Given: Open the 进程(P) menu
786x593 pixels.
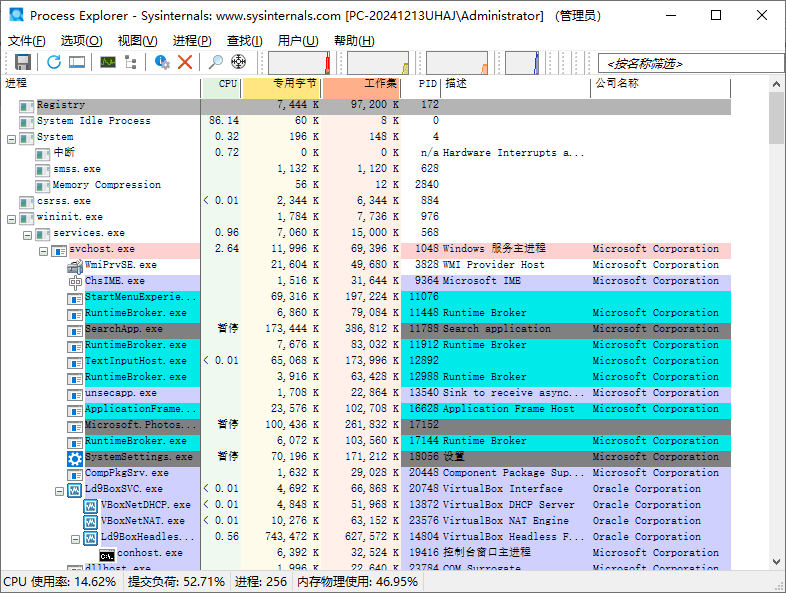Looking at the screenshot, I should pos(192,41).
